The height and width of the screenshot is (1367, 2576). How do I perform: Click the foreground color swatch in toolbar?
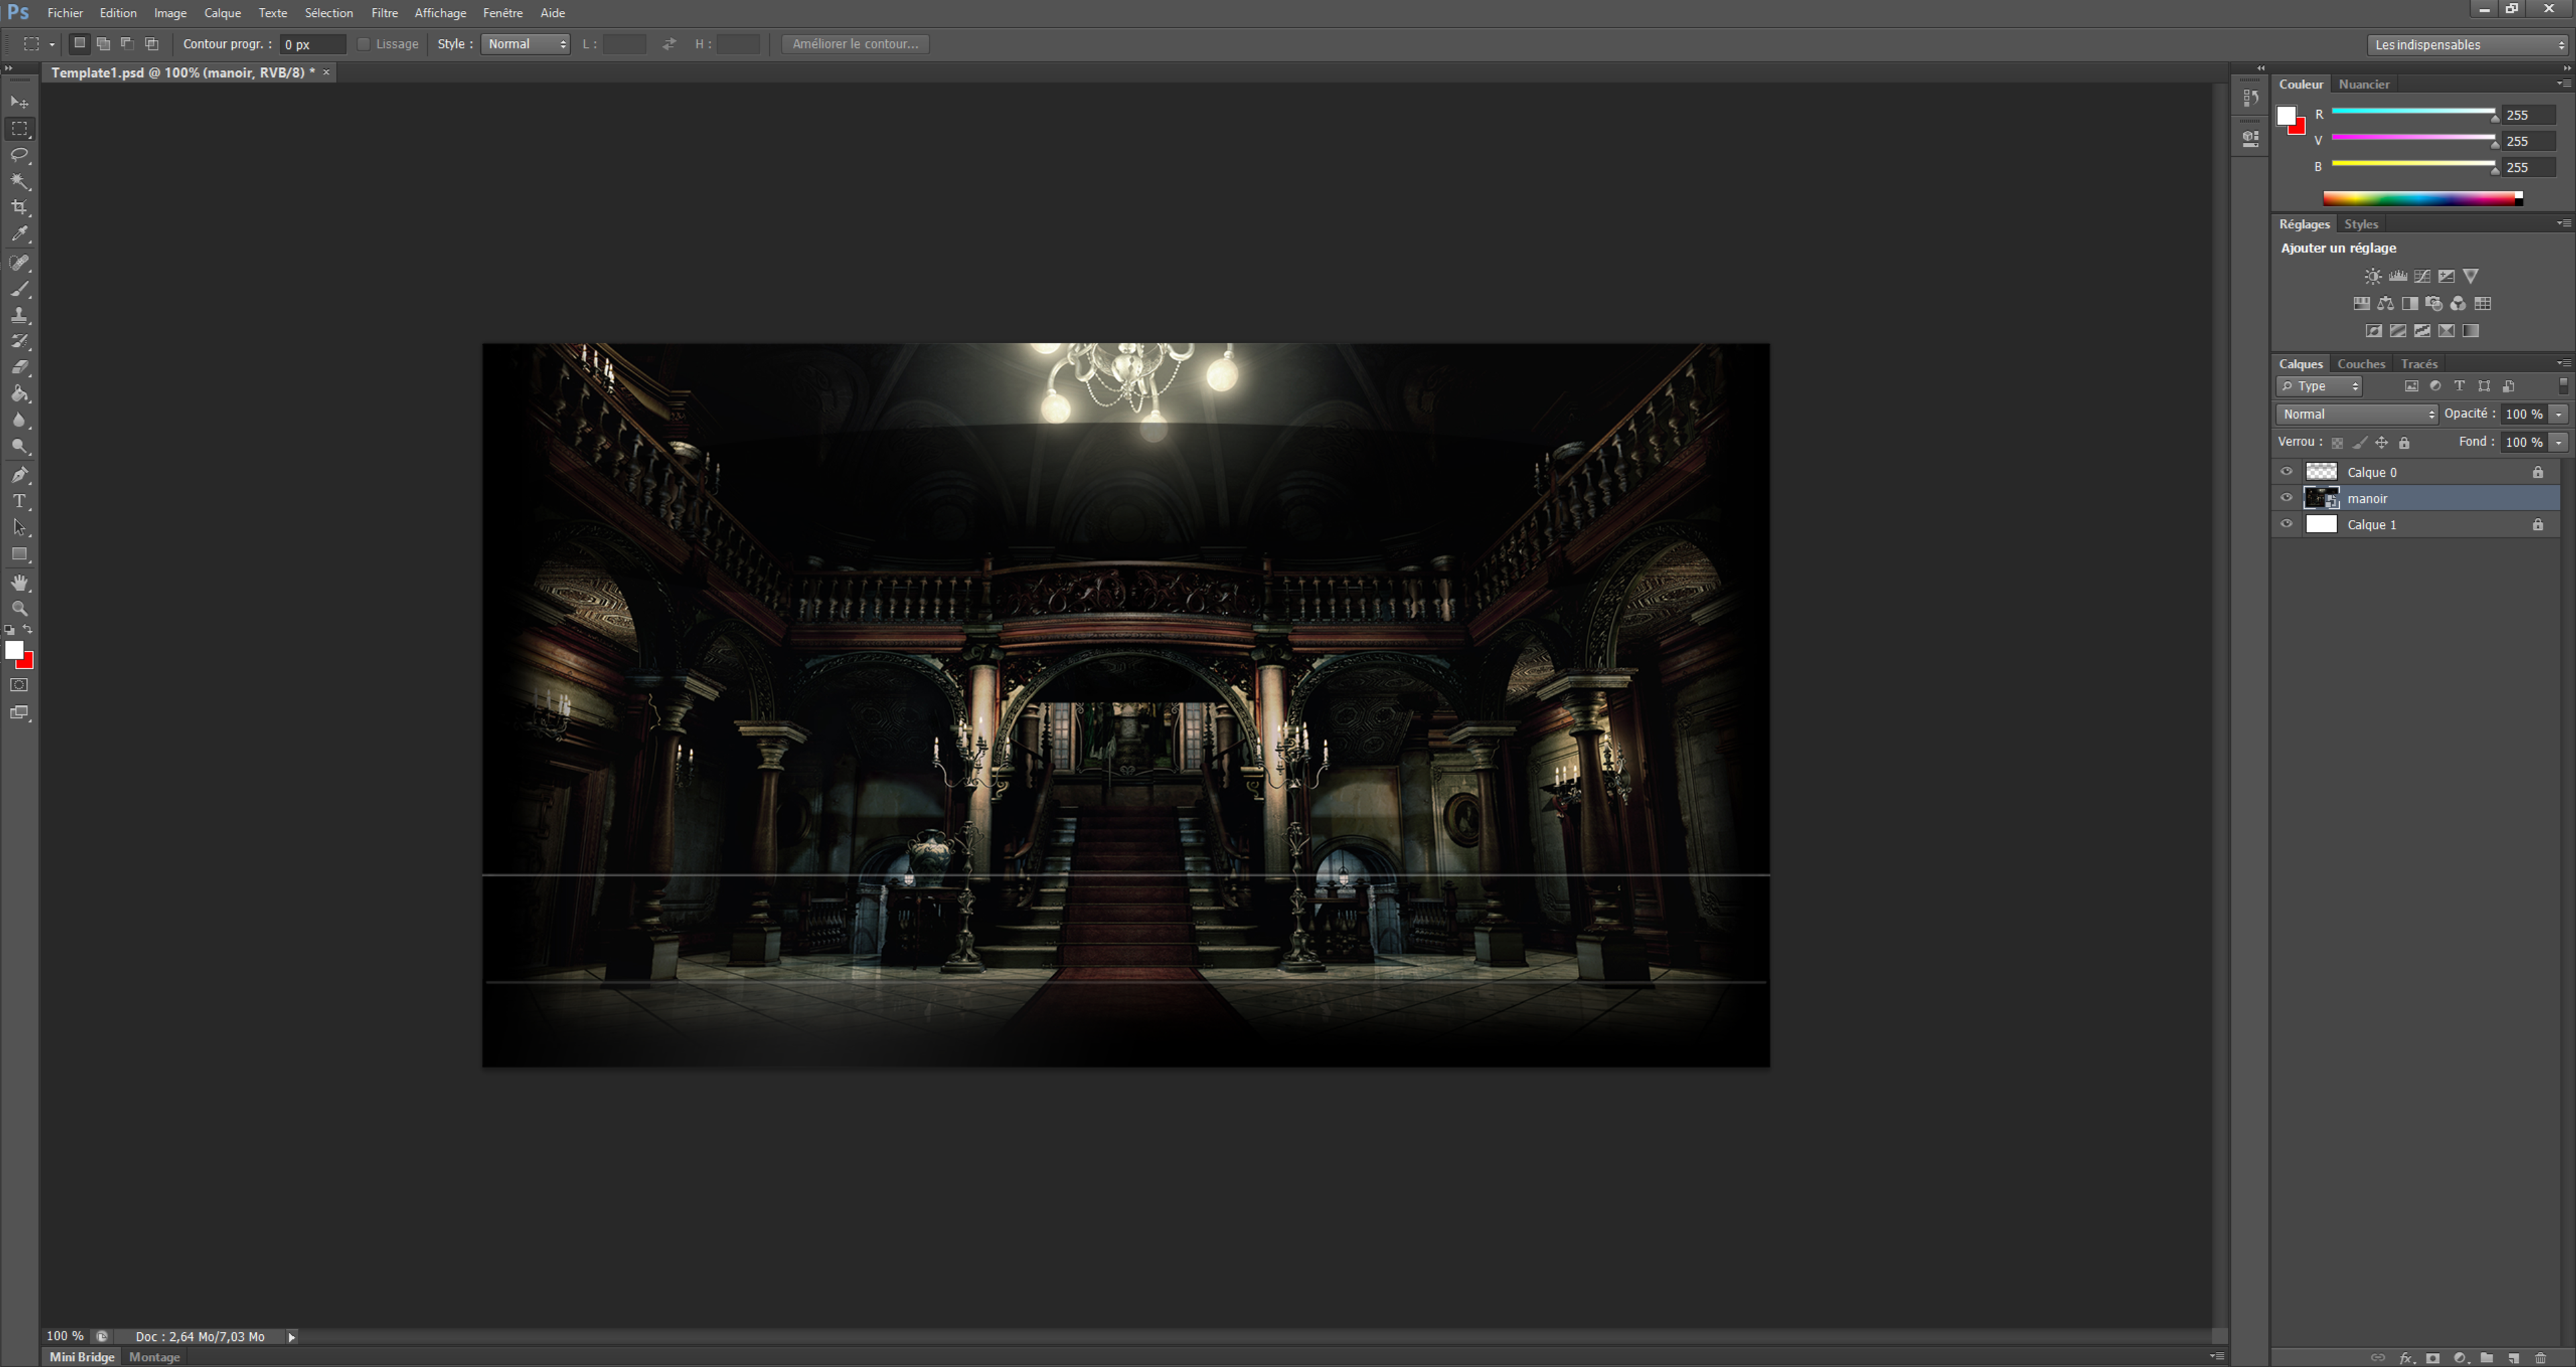[x=13, y=650]
